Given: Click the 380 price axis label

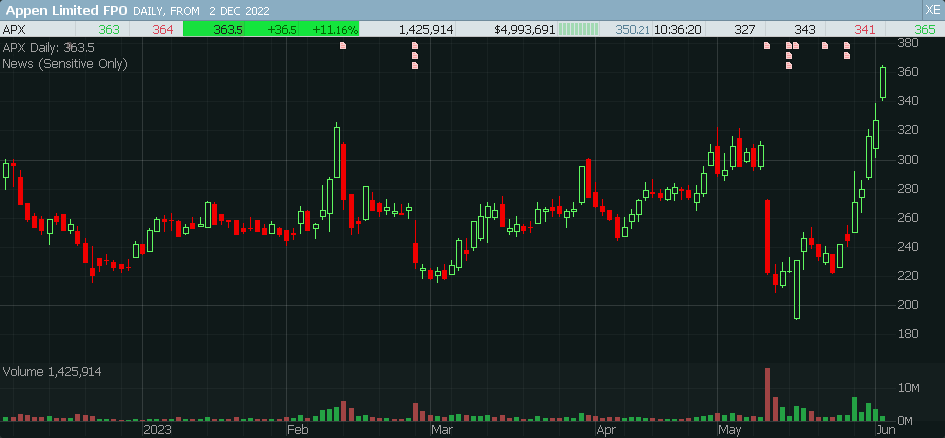Looking at the screenshot, I should (907, 43).
